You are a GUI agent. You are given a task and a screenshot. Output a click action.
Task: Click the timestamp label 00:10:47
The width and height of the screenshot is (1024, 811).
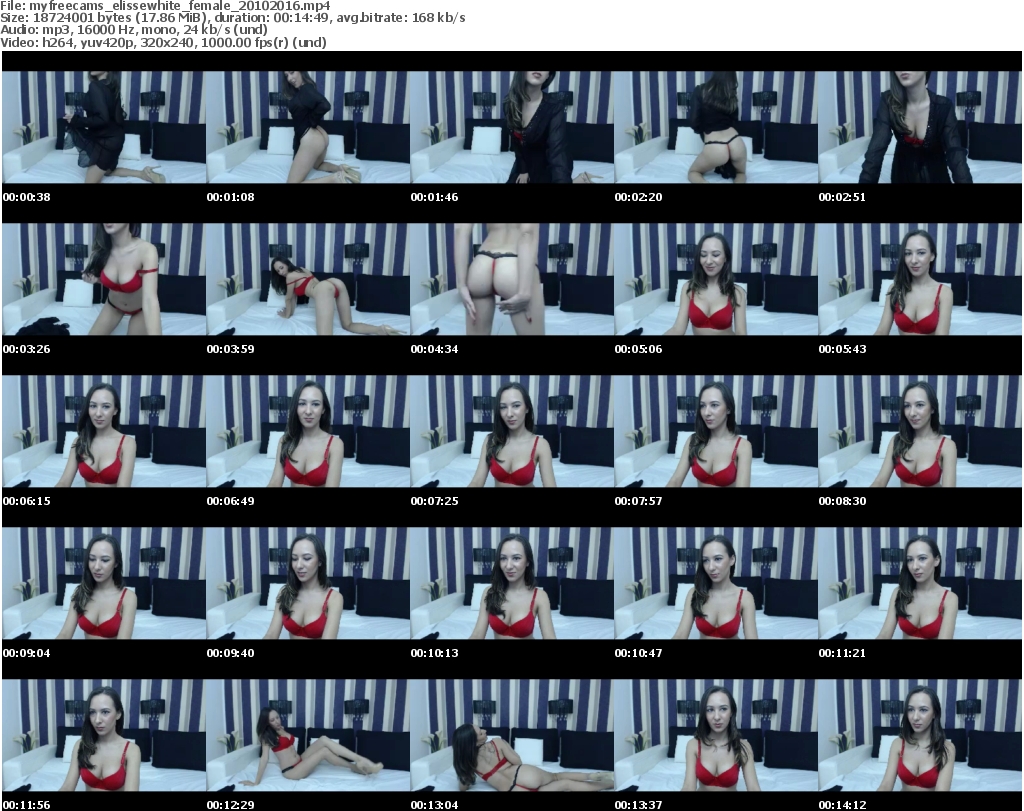[638, 653]
